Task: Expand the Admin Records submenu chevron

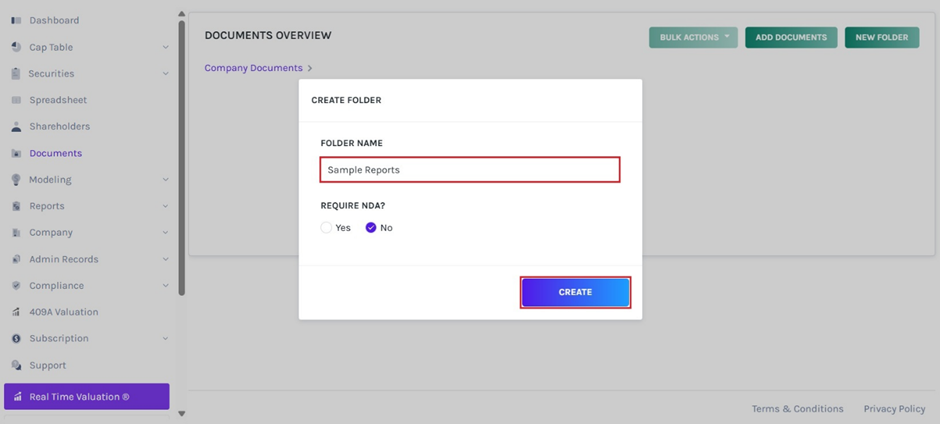Action: 165,259
